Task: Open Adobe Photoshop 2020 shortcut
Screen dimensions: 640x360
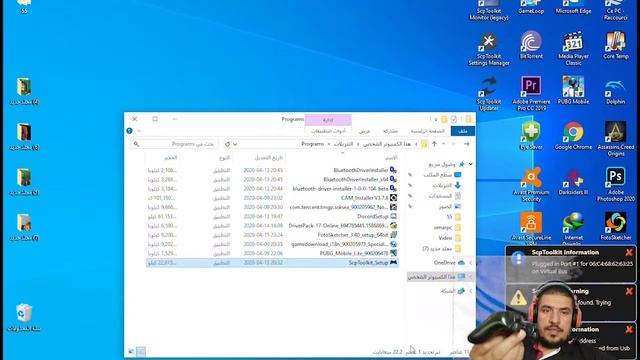Action: [x=616, y=184]
